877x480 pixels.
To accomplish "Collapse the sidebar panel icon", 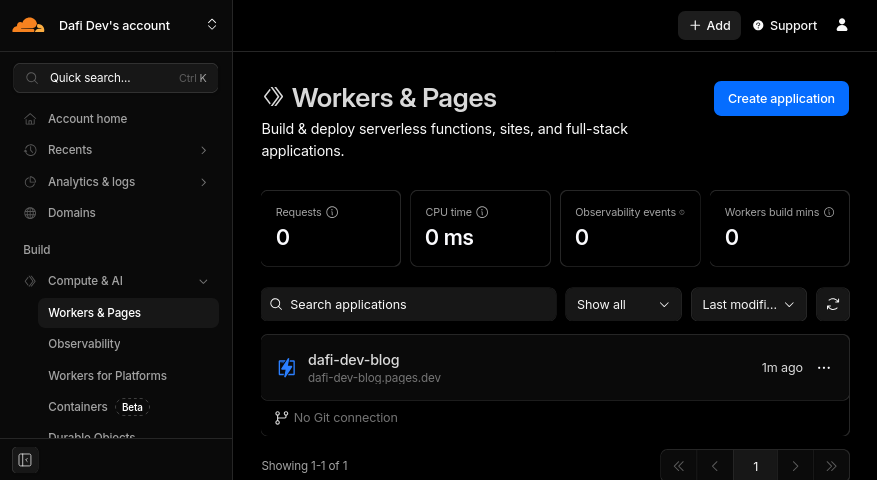I will 25,460.
